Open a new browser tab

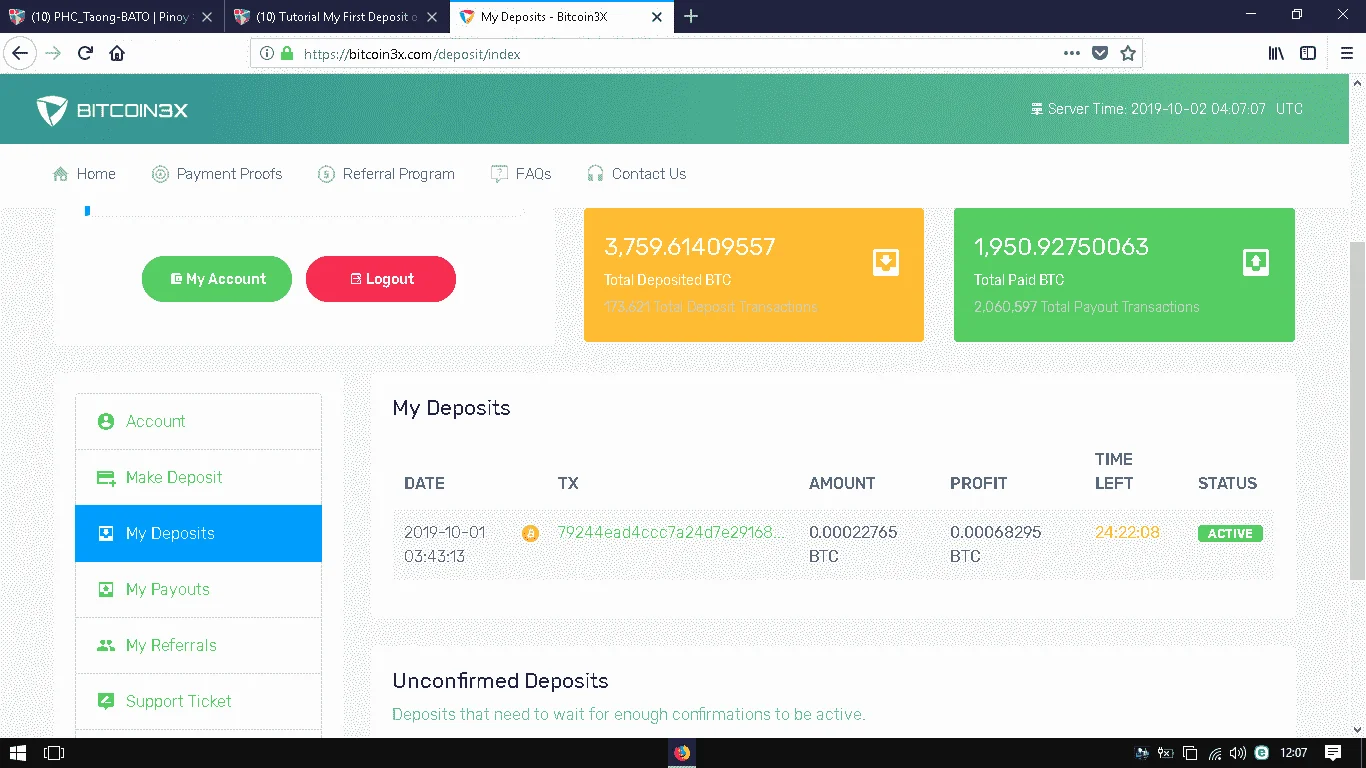coord(691,16)
